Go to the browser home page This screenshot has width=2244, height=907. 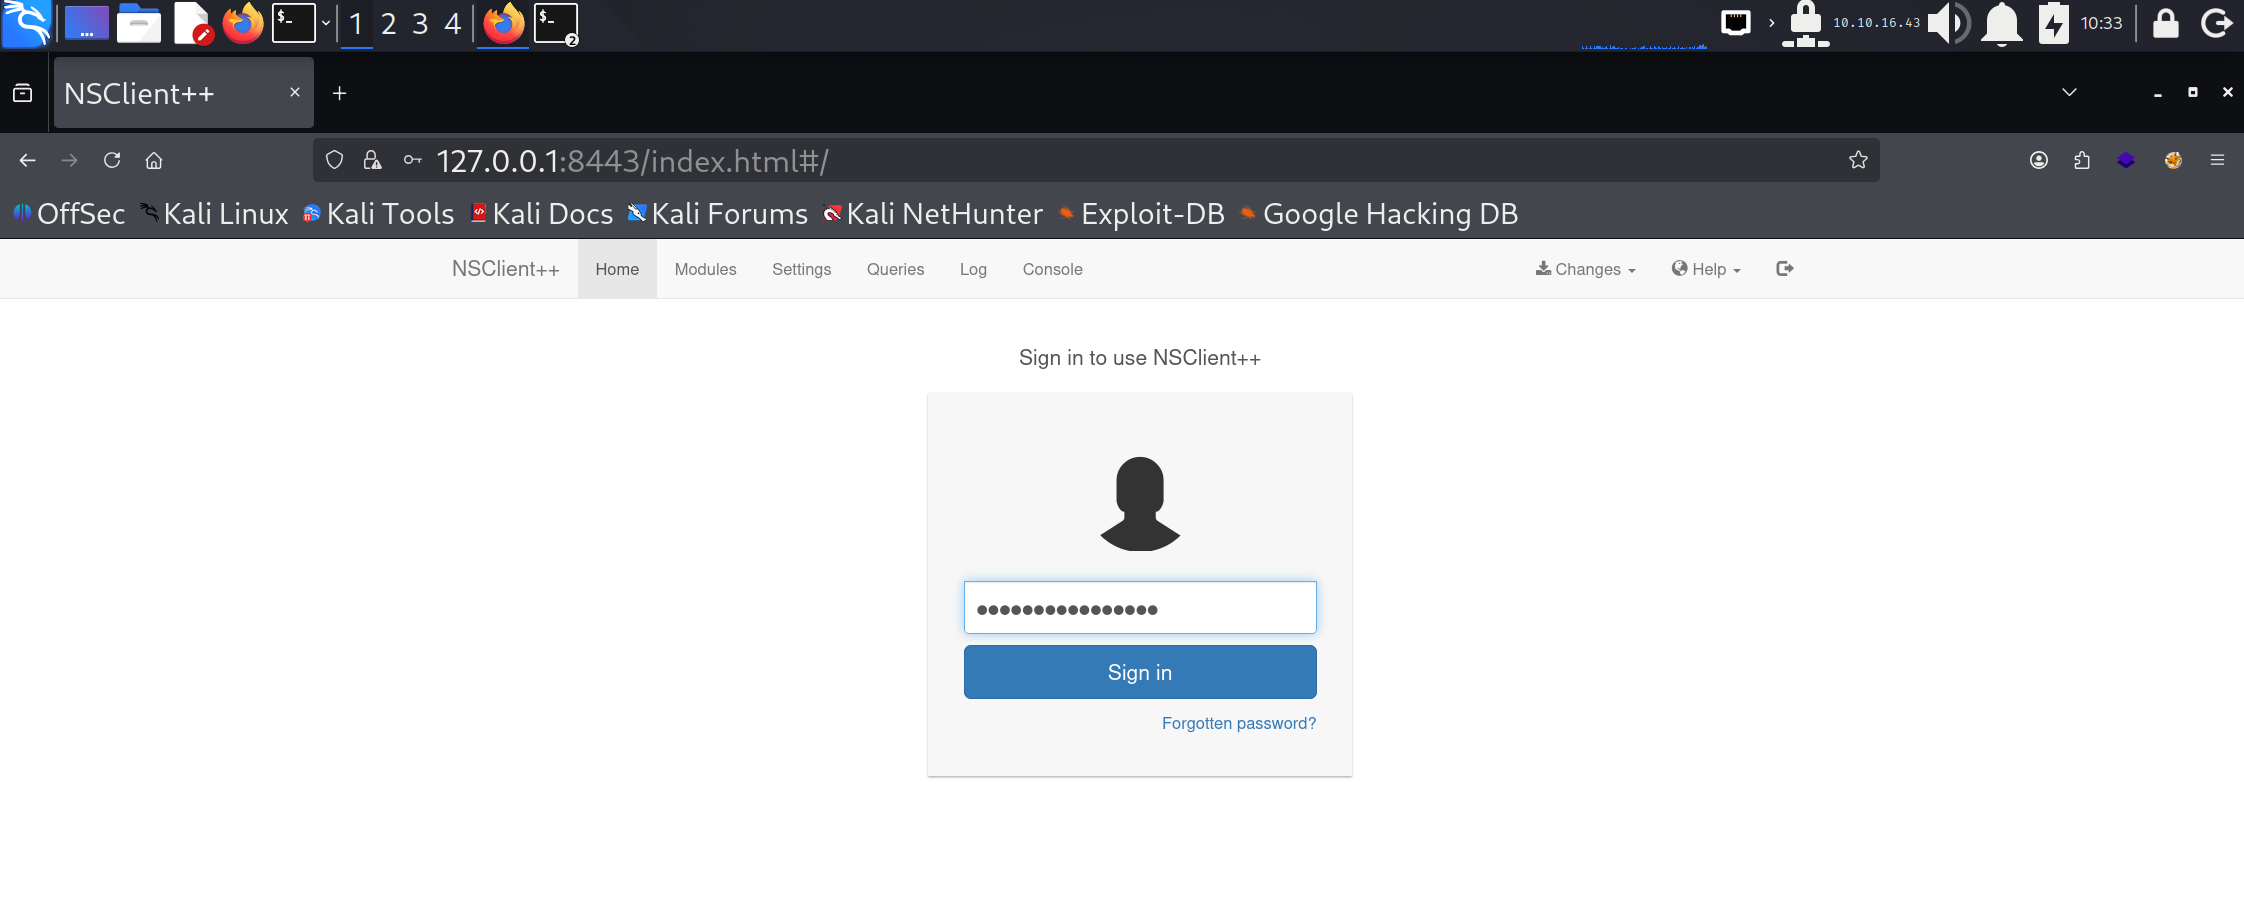154,160
